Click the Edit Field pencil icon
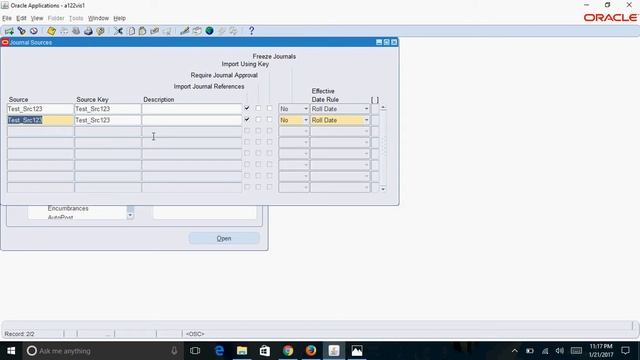This screenshot has width=640, height=360. (184, 31)
